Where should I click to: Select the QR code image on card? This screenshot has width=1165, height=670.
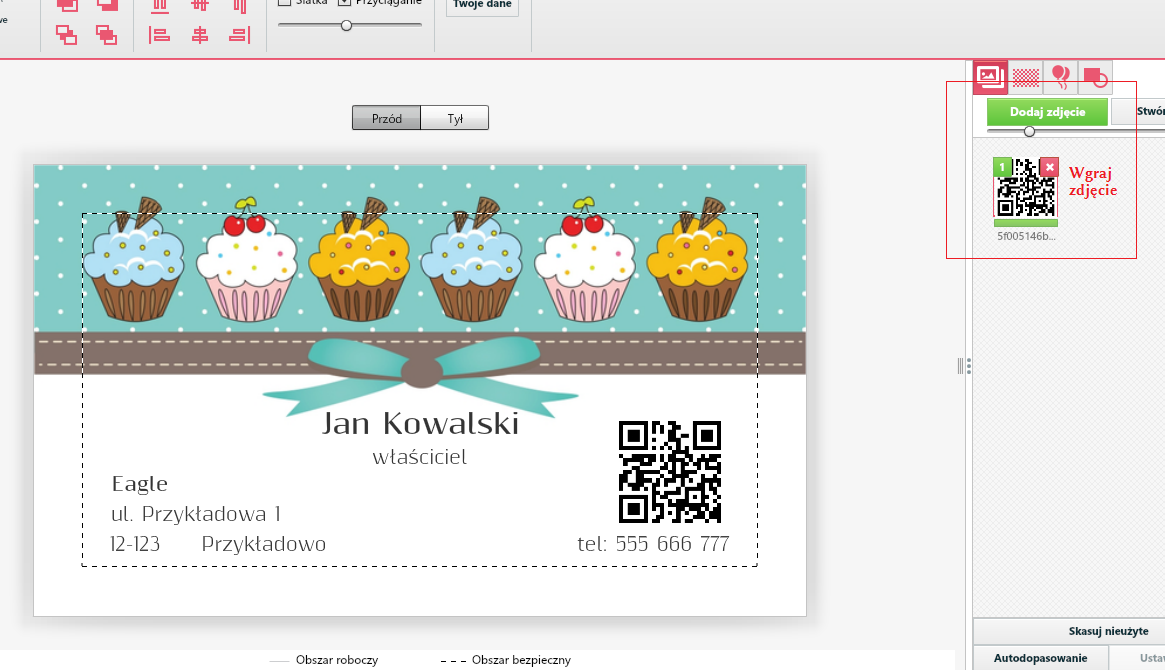point(669,472)
